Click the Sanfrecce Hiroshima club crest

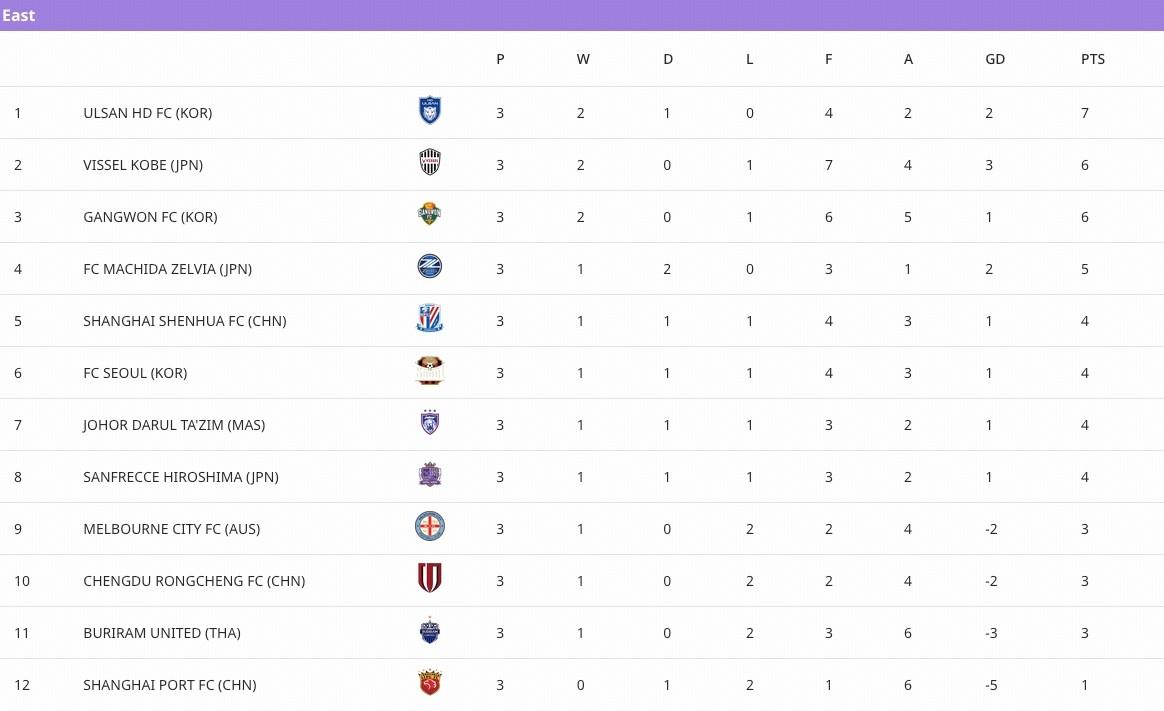point(430,475)
